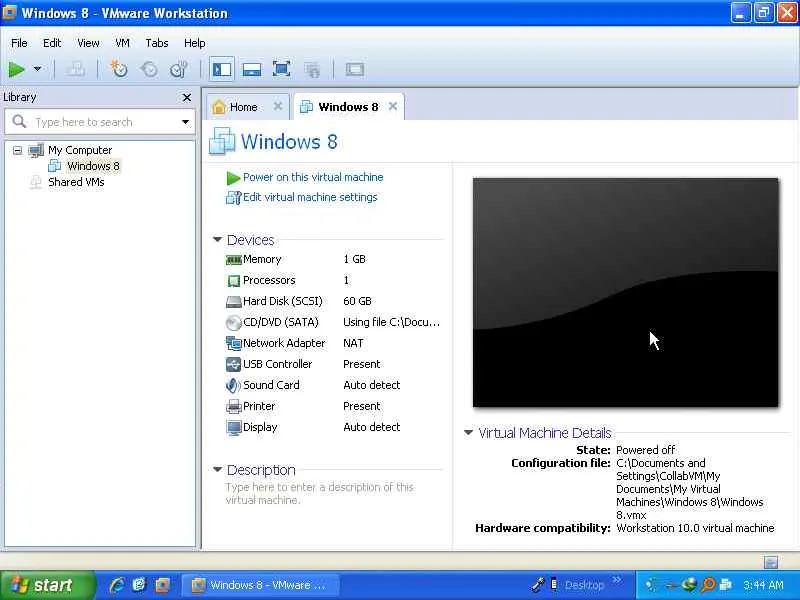800x600 pixels.
Task: Click the Printer device
Action: pos(259,406)
